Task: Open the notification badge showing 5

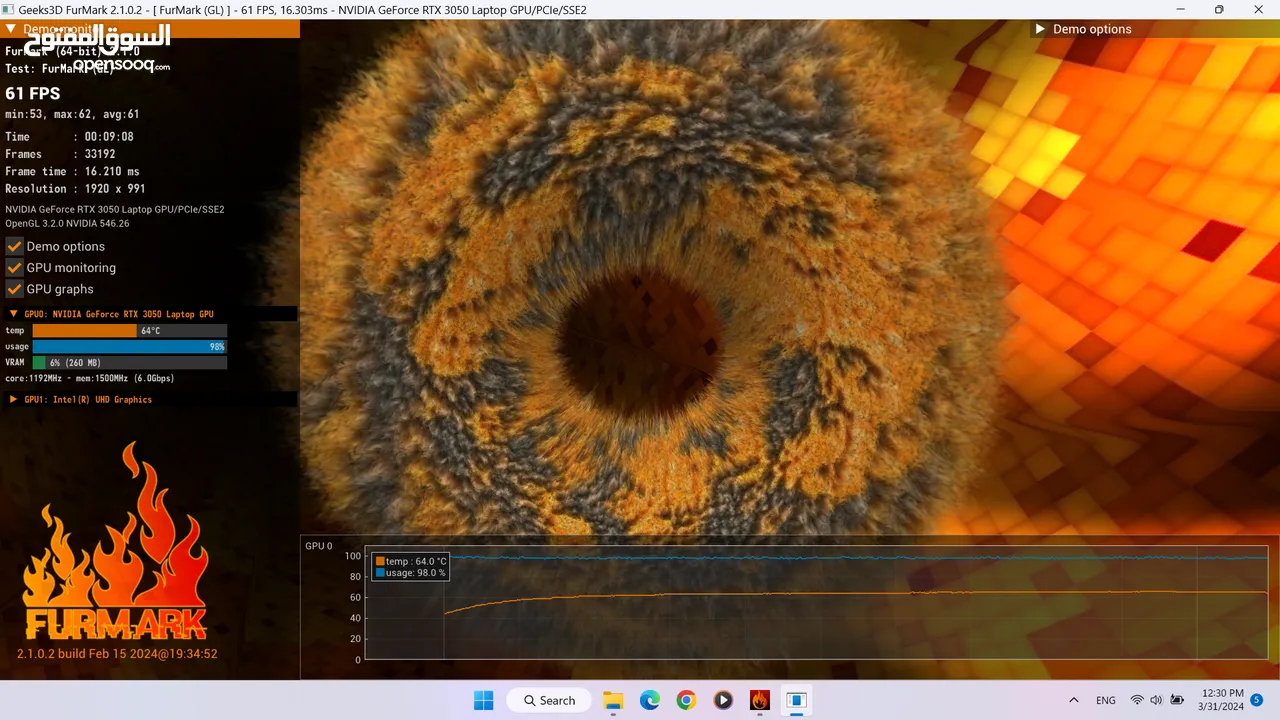Action: (1257, 699)
